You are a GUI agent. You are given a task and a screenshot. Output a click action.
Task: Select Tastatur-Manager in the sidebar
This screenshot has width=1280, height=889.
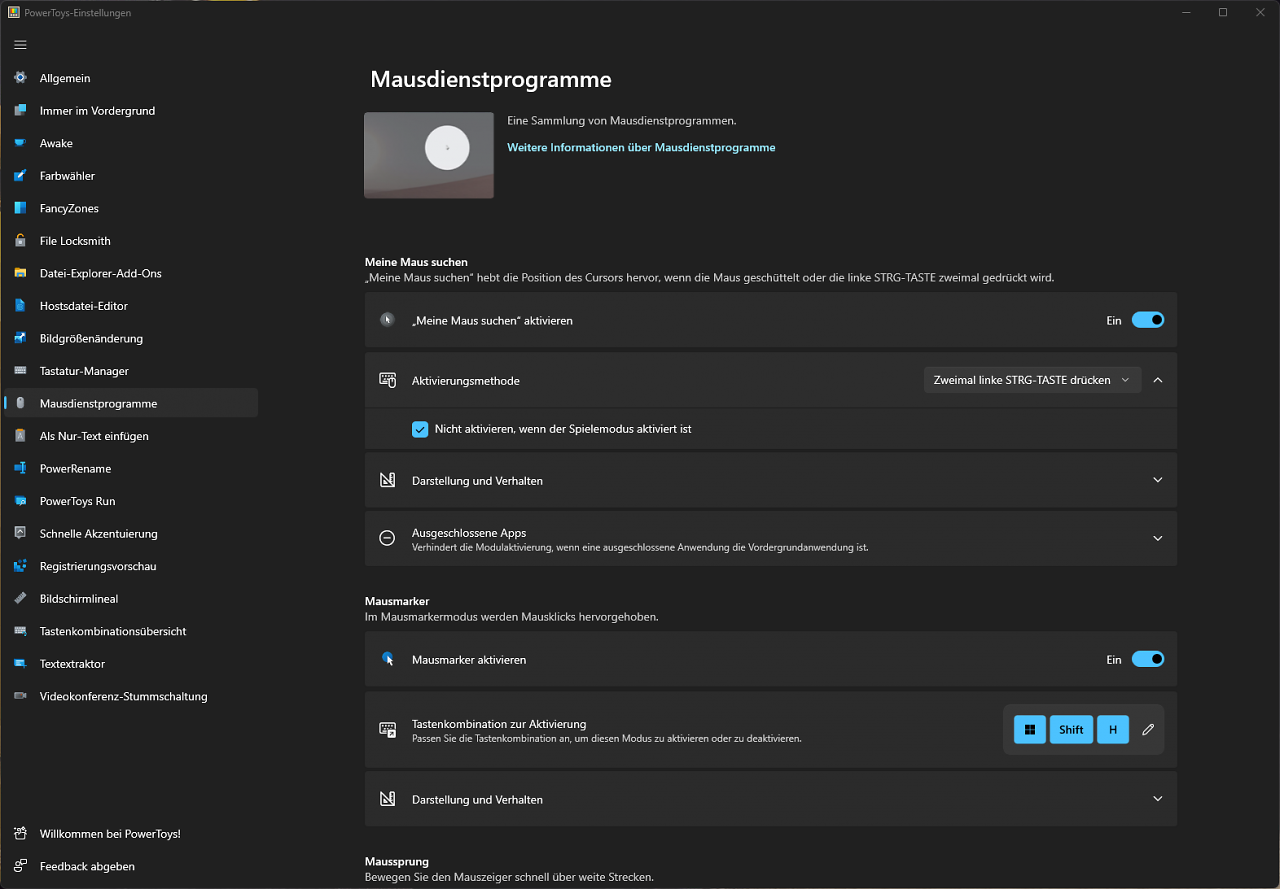(x=131, y=371)
